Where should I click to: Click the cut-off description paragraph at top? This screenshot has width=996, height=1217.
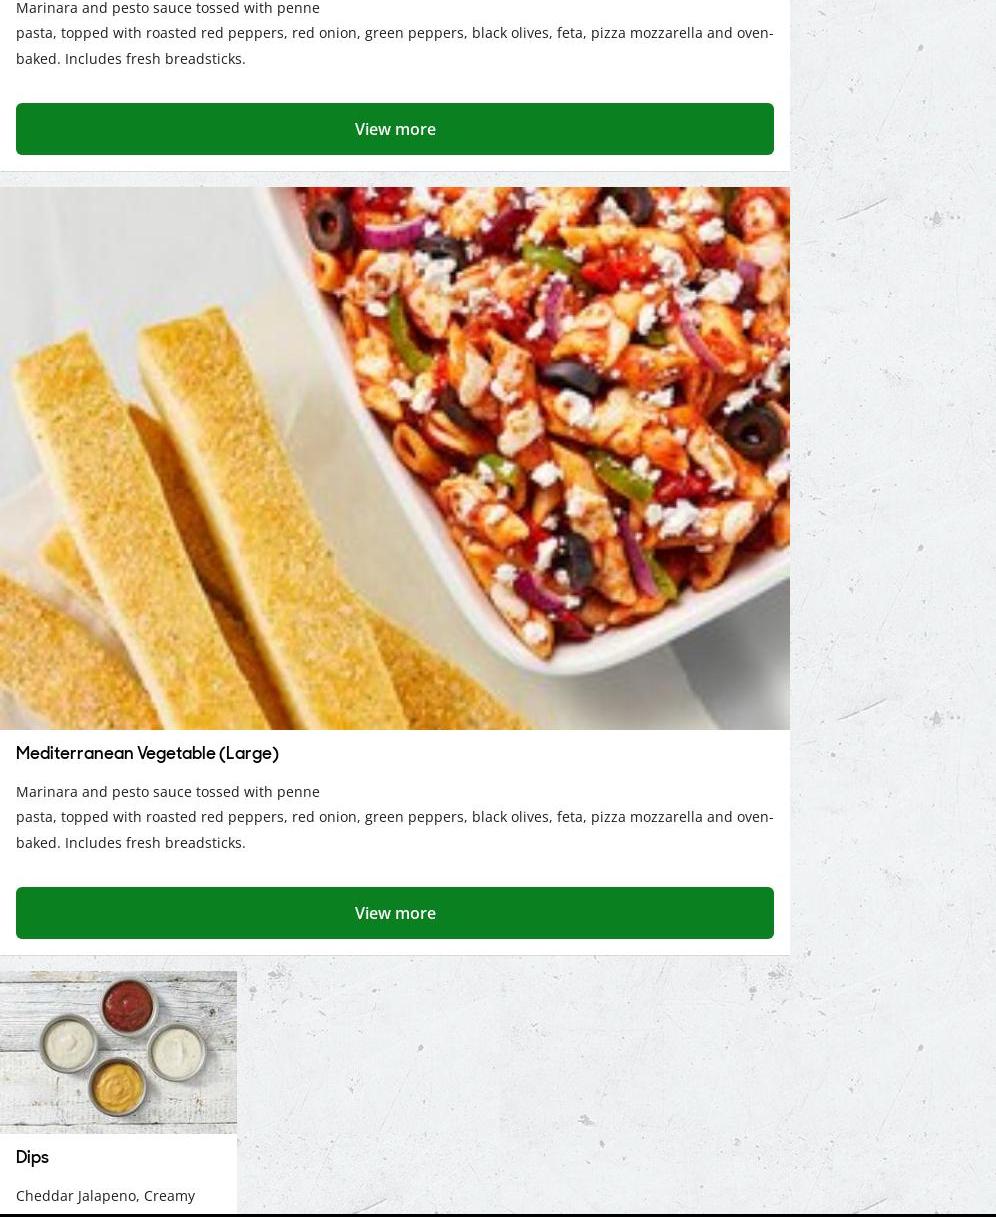point(395,33)
